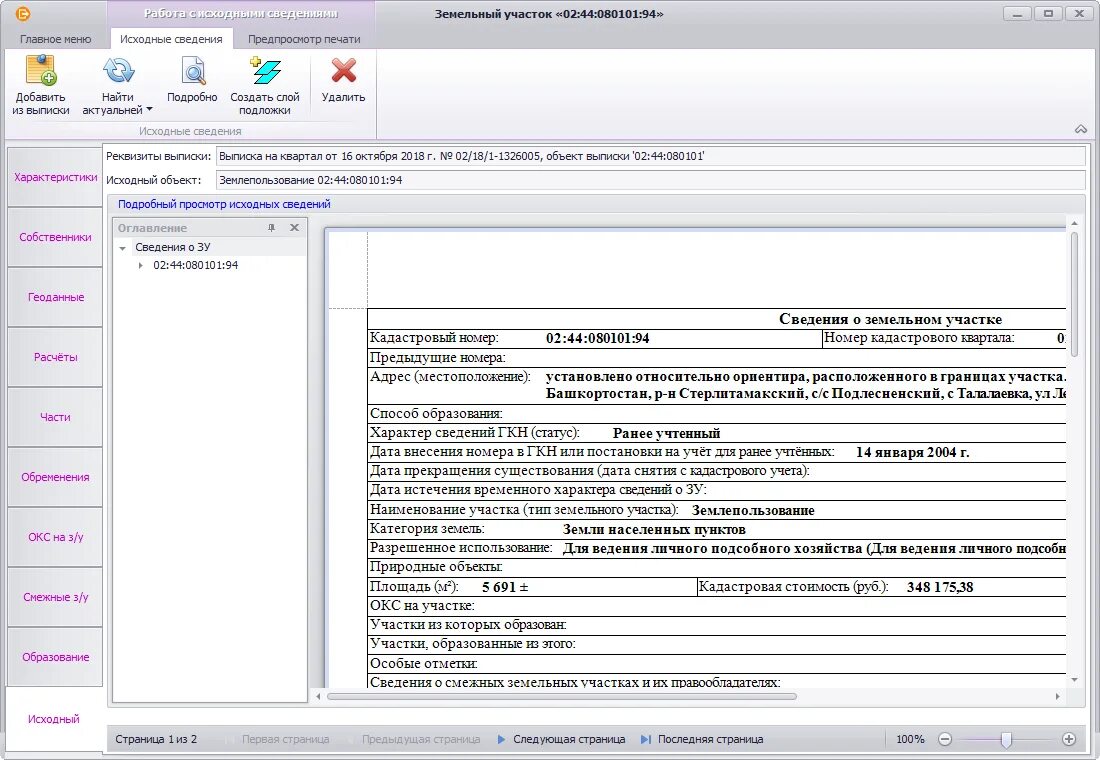This screenshot has width=1100, height=760.
Task: Click the 'Добавить из выписки' icon
Action: pos(41,71)
